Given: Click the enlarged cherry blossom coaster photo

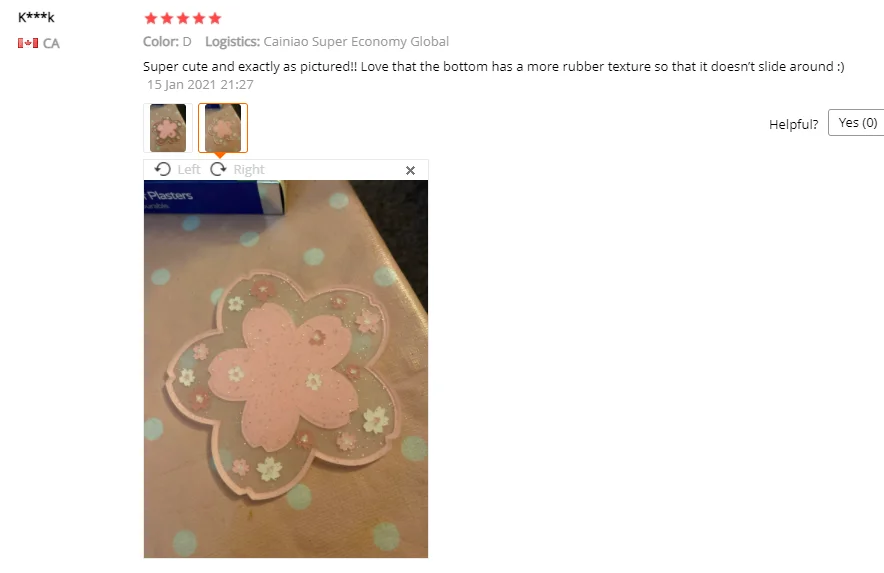Looking at the screenshot, I should (286, 369).
